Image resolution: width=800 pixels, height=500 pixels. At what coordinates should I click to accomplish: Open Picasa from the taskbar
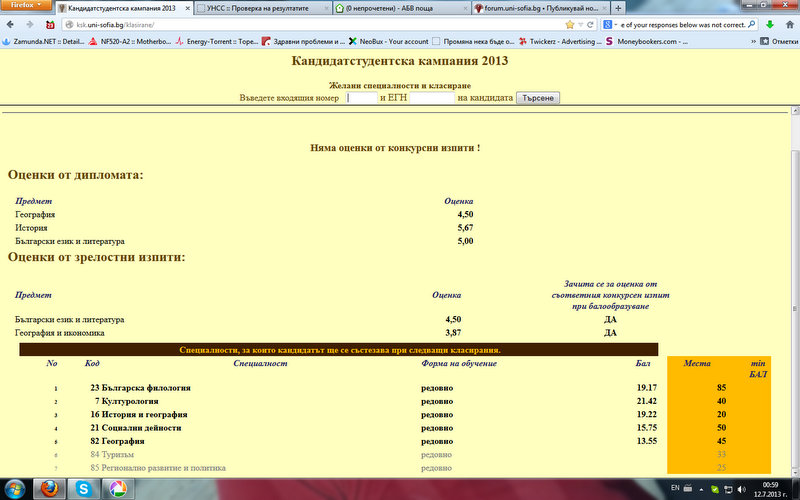118,488
